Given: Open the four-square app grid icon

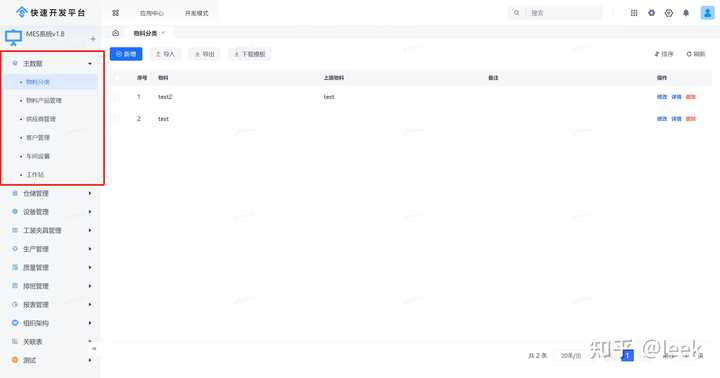Looking at the screenshot, I should (116, 13).
